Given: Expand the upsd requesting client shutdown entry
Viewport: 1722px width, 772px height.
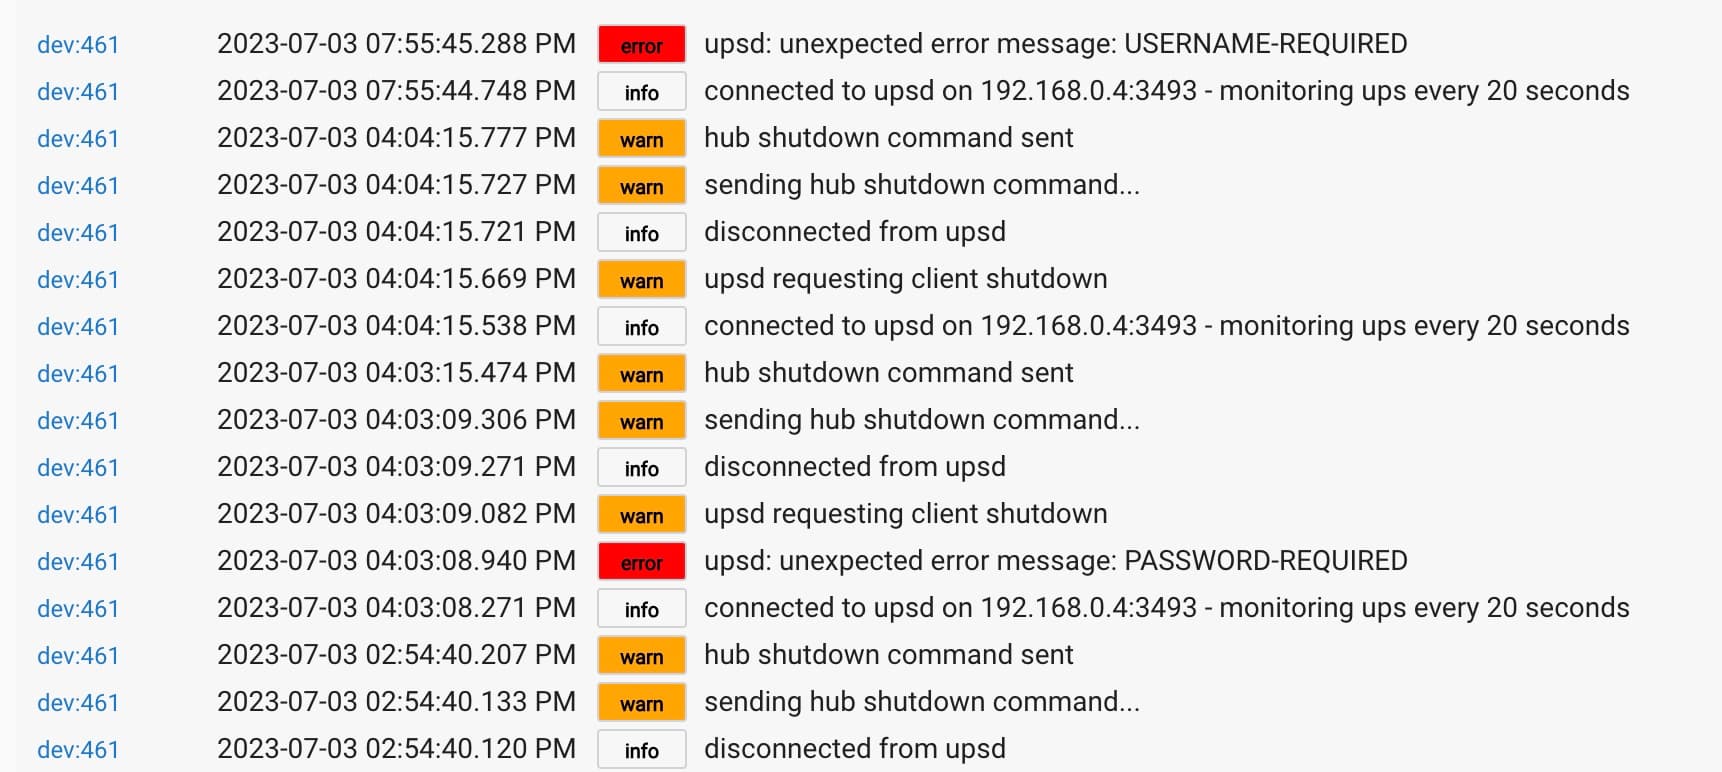Looking at the screenshot, I should [905, 279].
